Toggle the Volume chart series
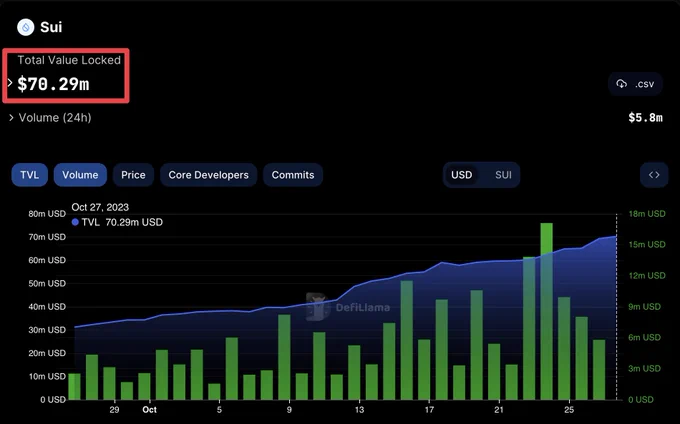The height and width of the screenshot is (424, 680). click(80, 175)
